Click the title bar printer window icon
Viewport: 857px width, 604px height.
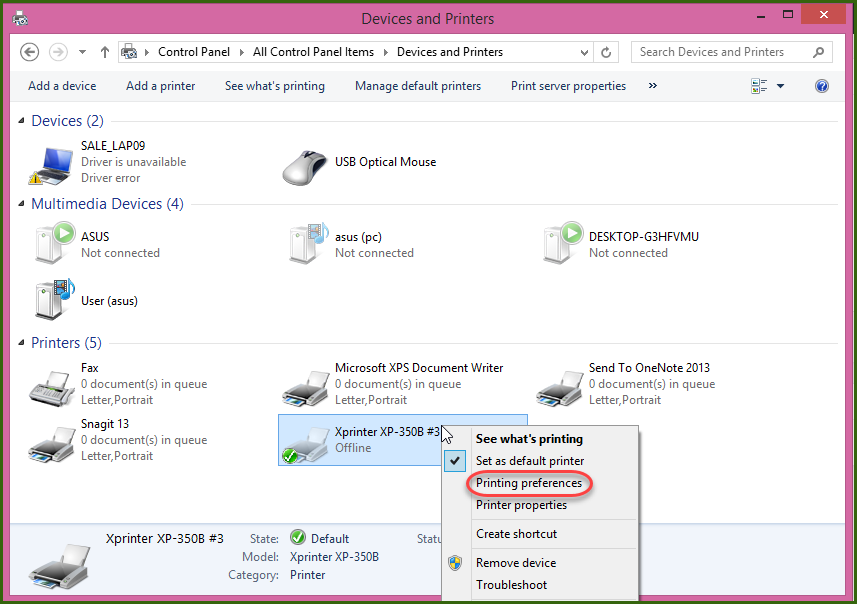pyautogui.click(x=20, y=18)
